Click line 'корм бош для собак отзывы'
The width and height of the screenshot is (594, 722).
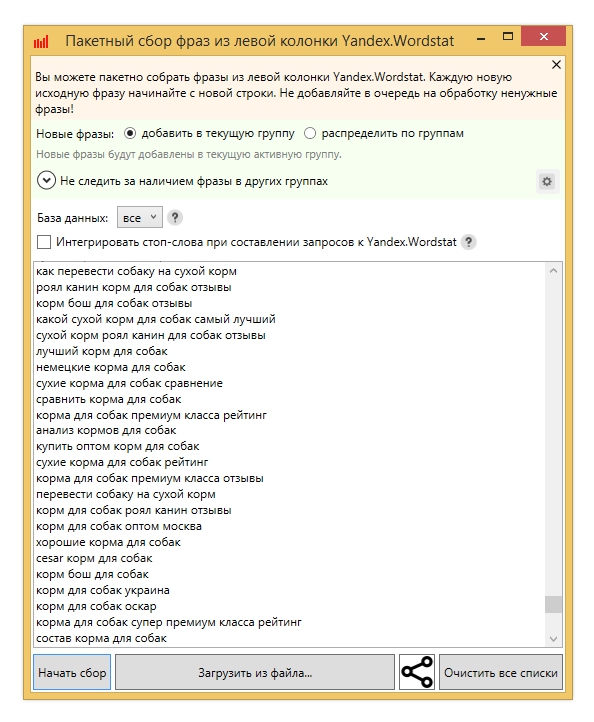click(114, 303)
